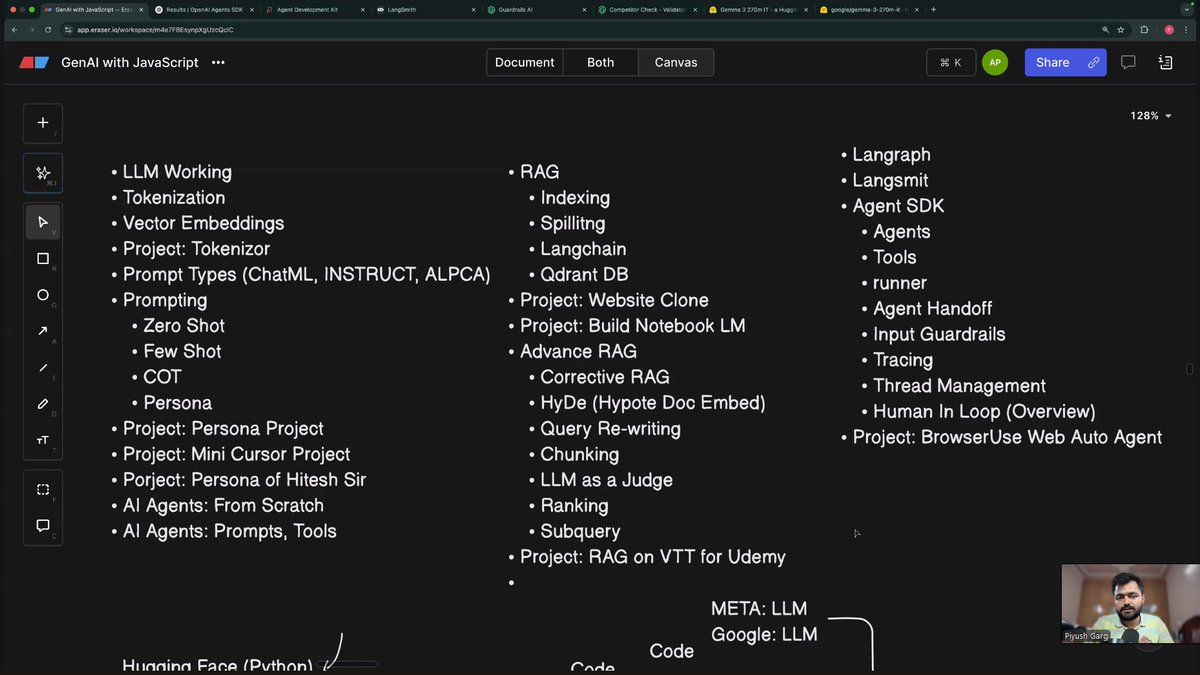Image resolution: width=1200 pixels, height=675 pixels.
Task: Click the text 'Project: Website Clone'
Action: (614, 300)
